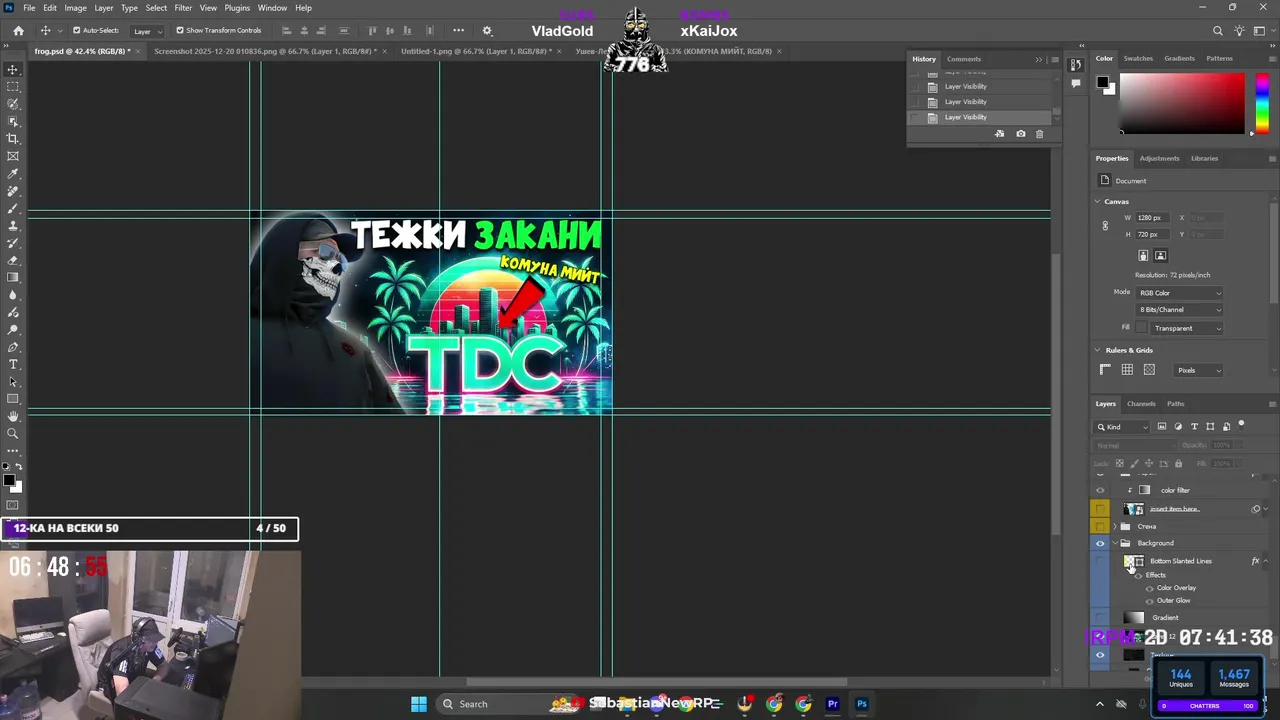1280x720 pixels.
Task: Toggle Color Overlay effect visibility
Action: [x=1149, y=588]
